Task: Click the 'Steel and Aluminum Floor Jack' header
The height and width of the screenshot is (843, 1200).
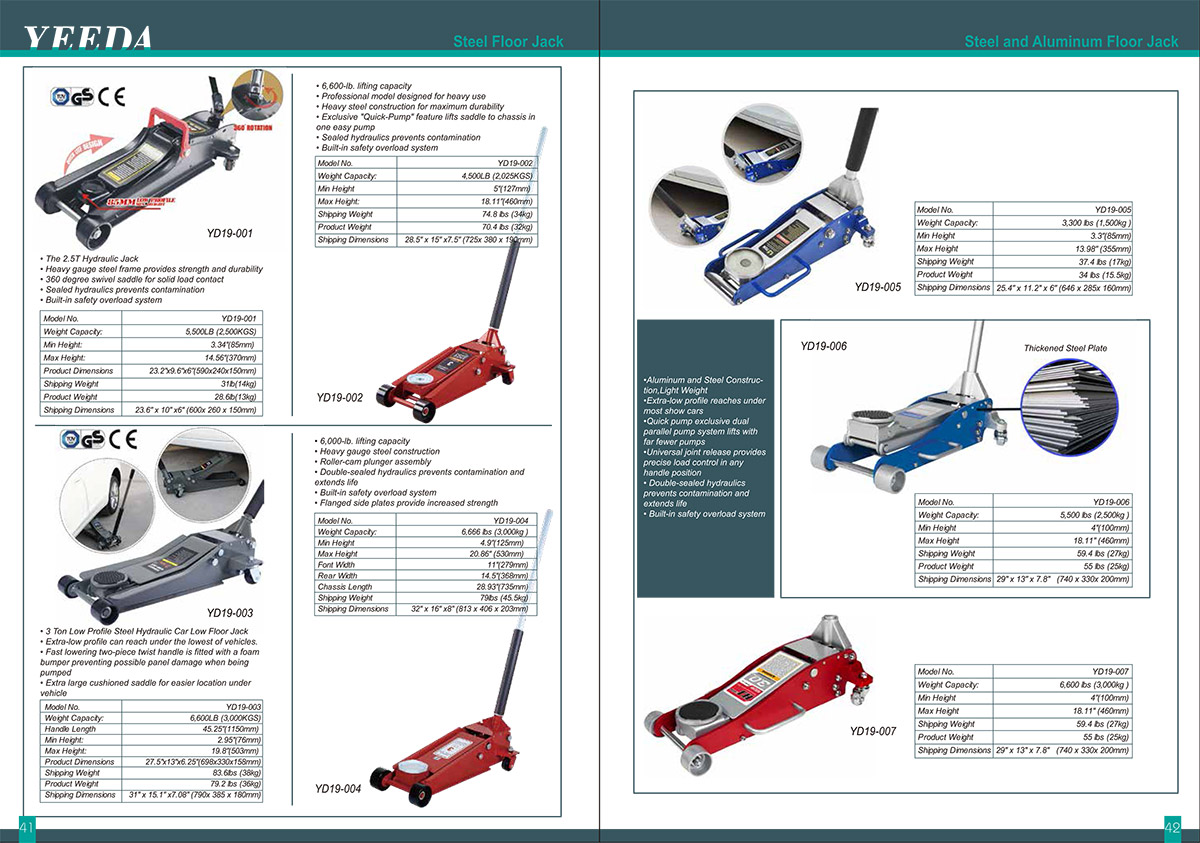Action: pyautogui.click(x=1071, y=42)
